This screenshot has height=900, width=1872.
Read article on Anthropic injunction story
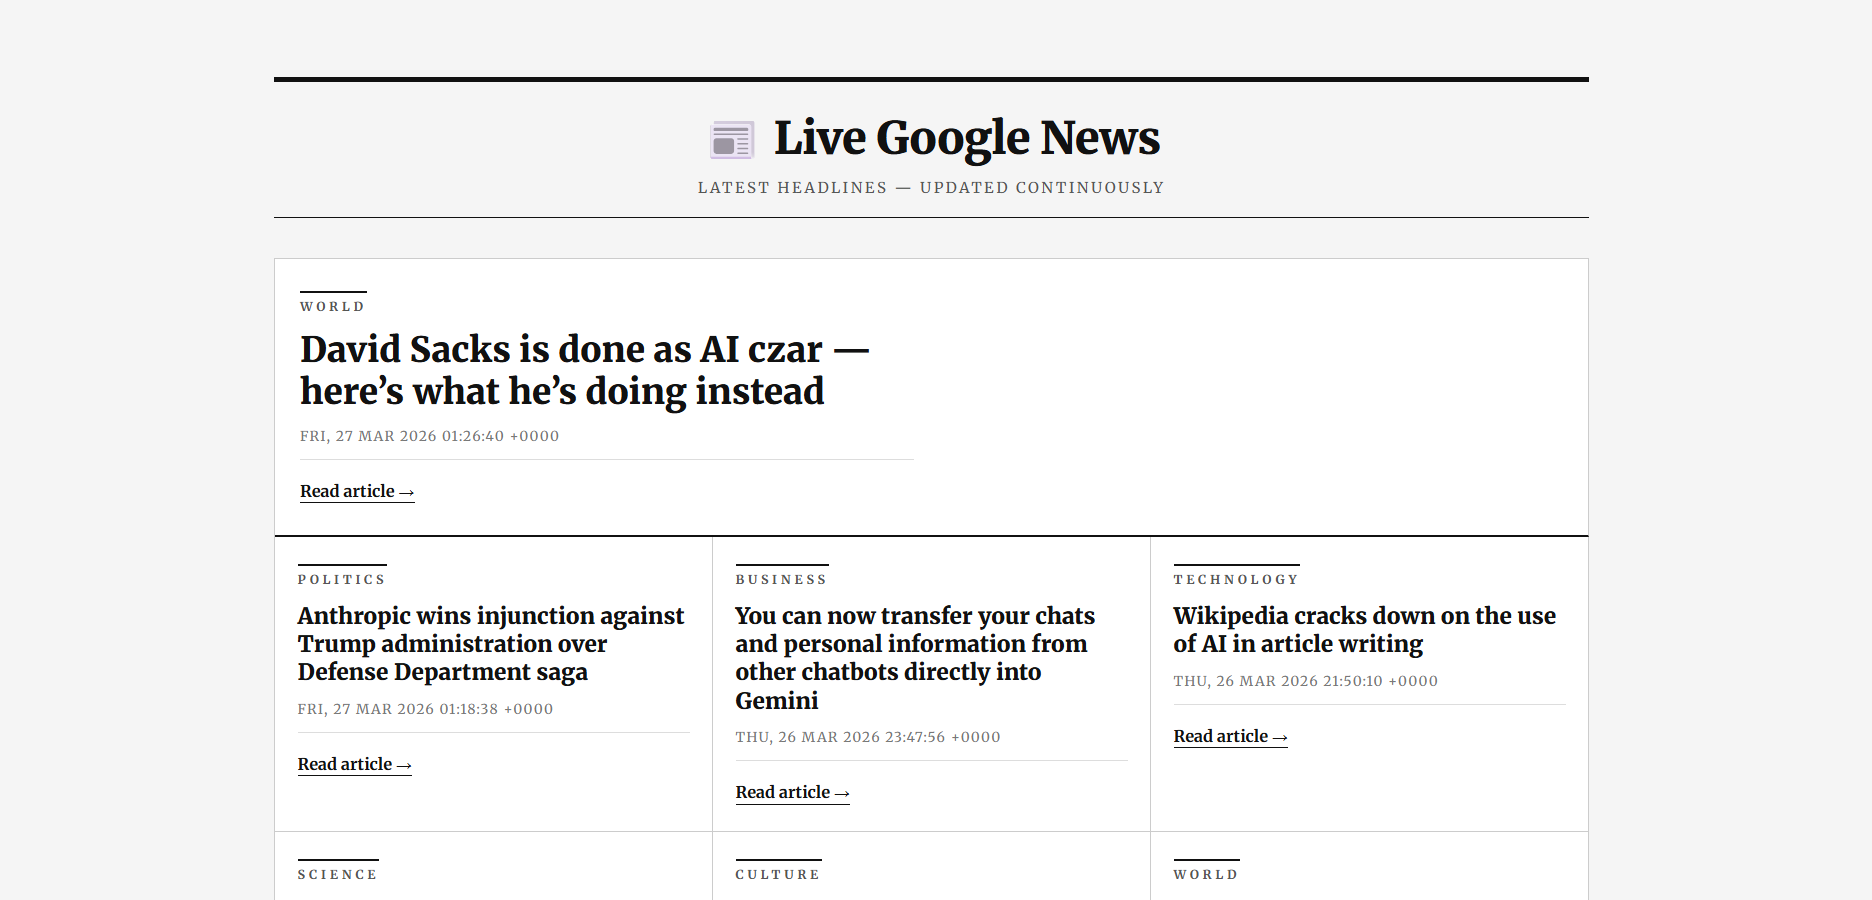click(355, 764)
